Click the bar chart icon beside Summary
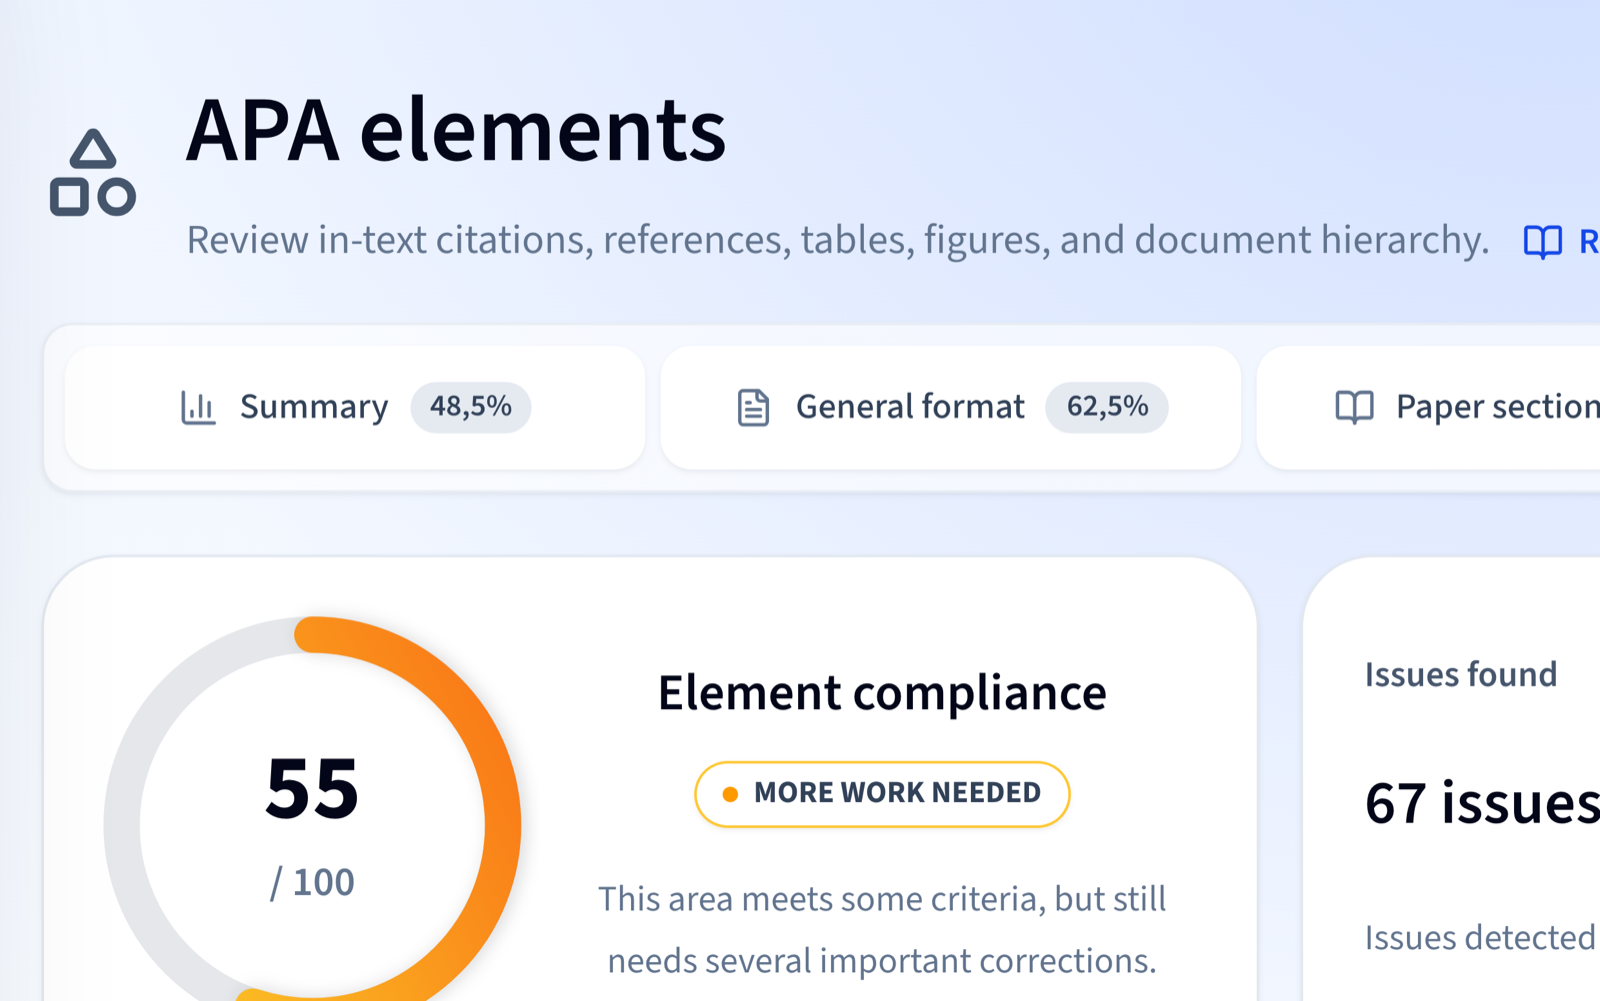 [x=198, y=407]
